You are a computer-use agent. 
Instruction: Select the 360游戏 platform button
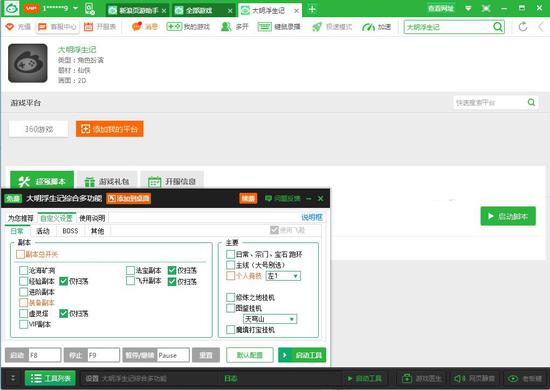coord(39,129)
